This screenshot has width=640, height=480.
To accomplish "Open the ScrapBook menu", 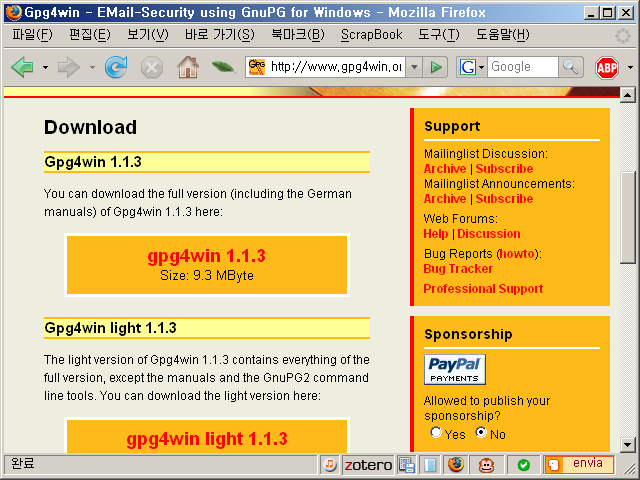I will point(371,35).
